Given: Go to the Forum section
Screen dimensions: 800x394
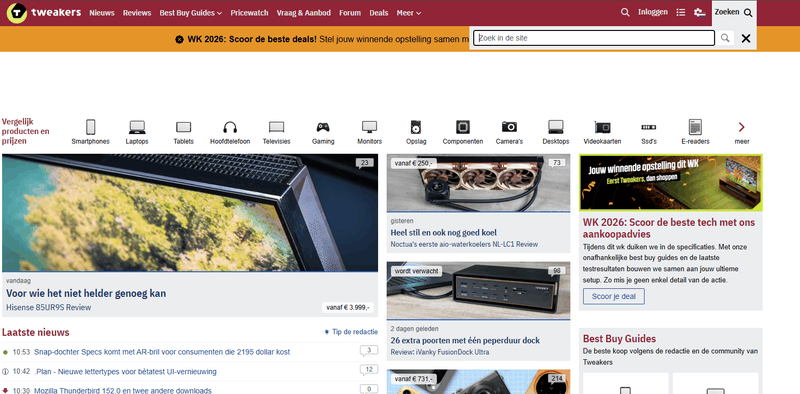Looking at the screenshot, I should click(x=350, y=13).
